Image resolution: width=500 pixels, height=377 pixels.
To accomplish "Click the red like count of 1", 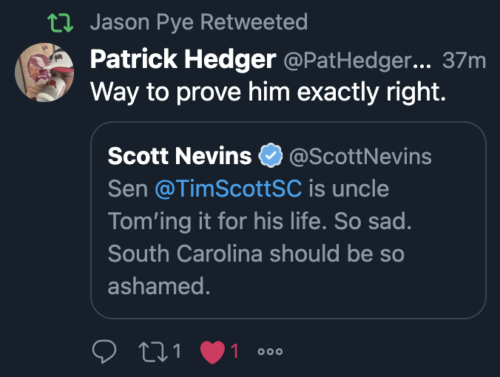I will tap(235, 351).
